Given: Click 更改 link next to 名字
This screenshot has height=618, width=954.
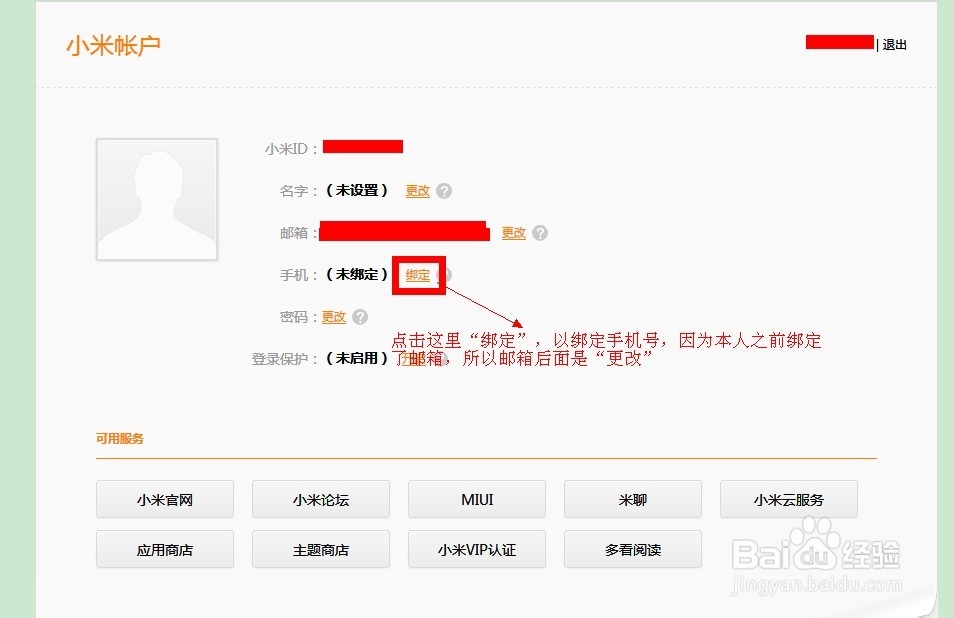Looking at the screenshot, I should (x=417, y=191).
